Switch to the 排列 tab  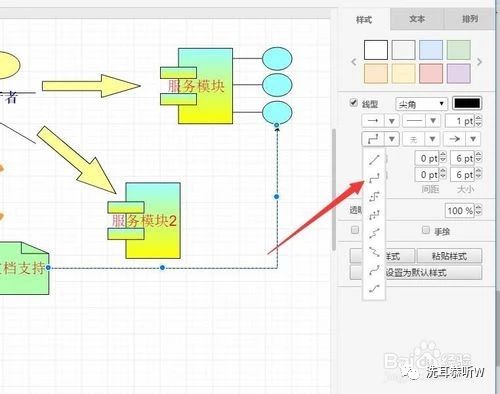pyautogui.click(x=470, y=19)
